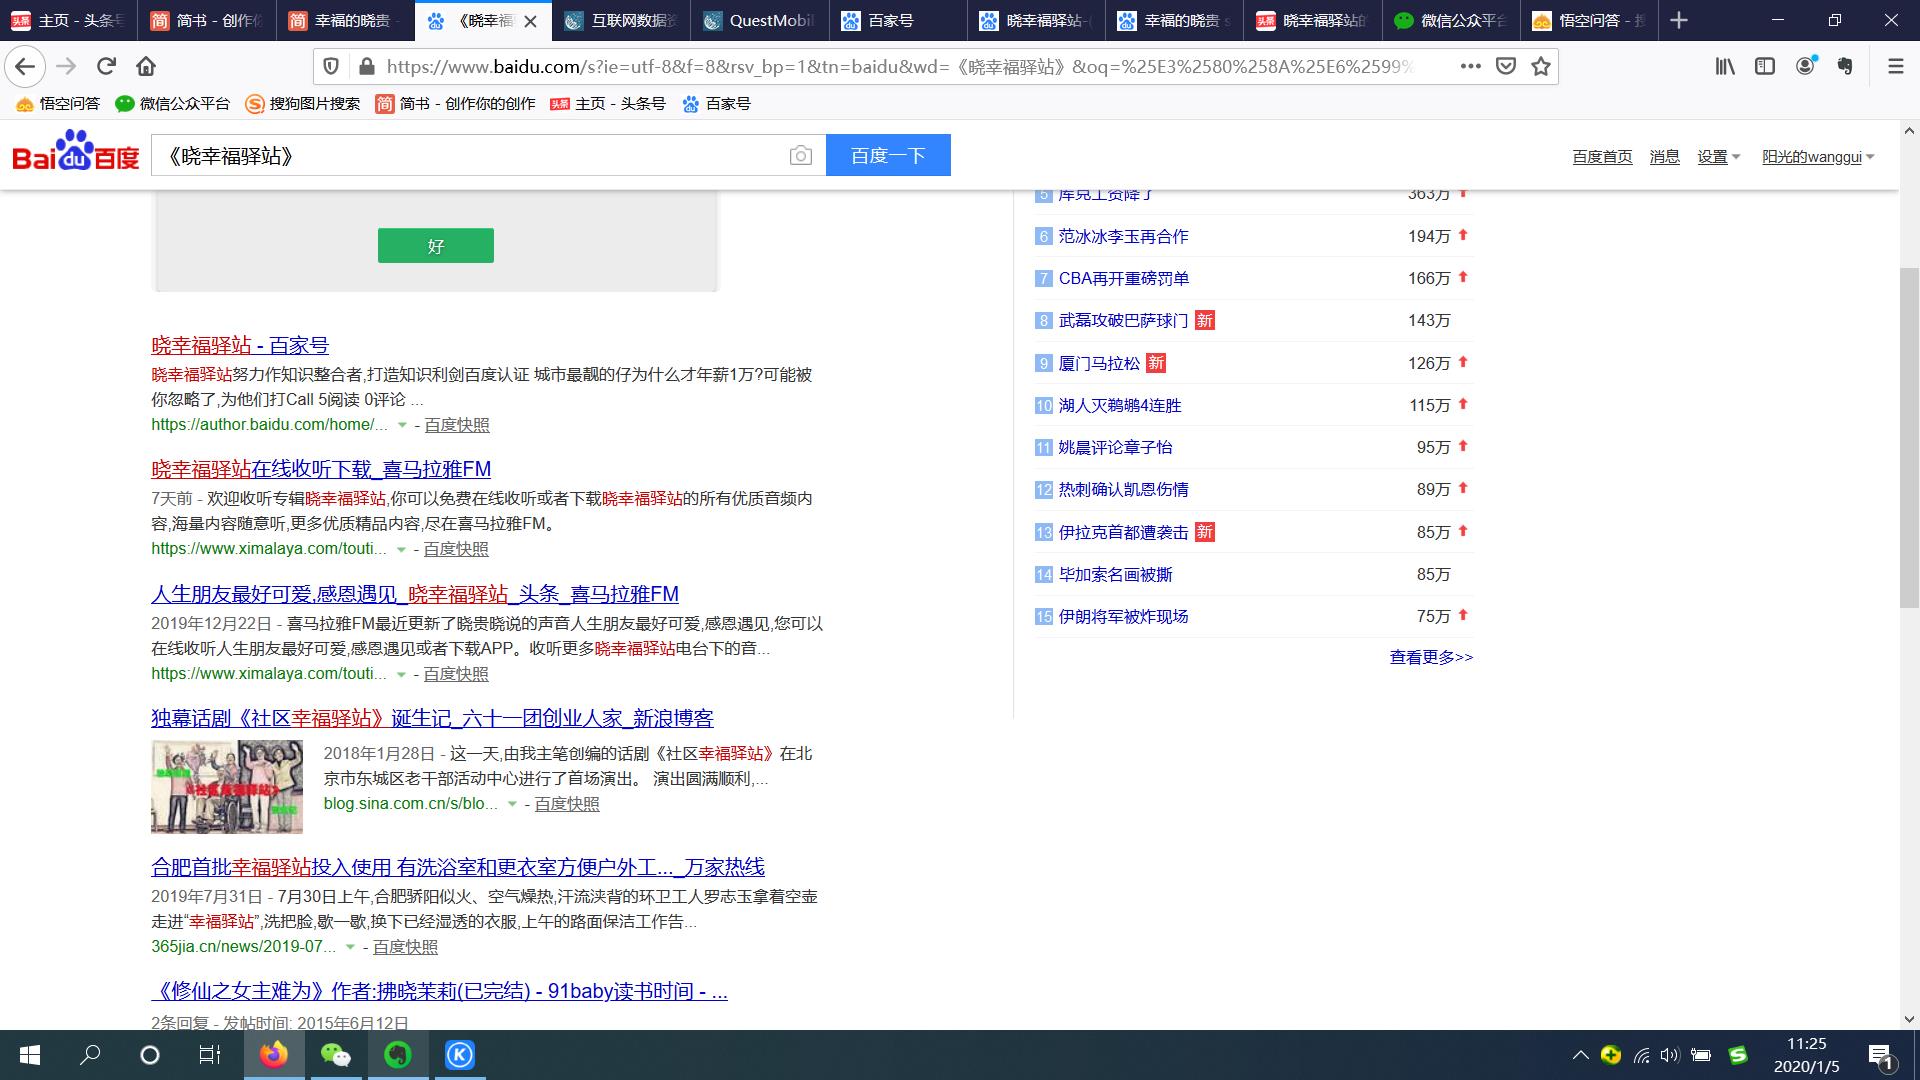Click the page vertical scrollbar thumb
The image size is (1920, 1080).
tap(1909, 438)
